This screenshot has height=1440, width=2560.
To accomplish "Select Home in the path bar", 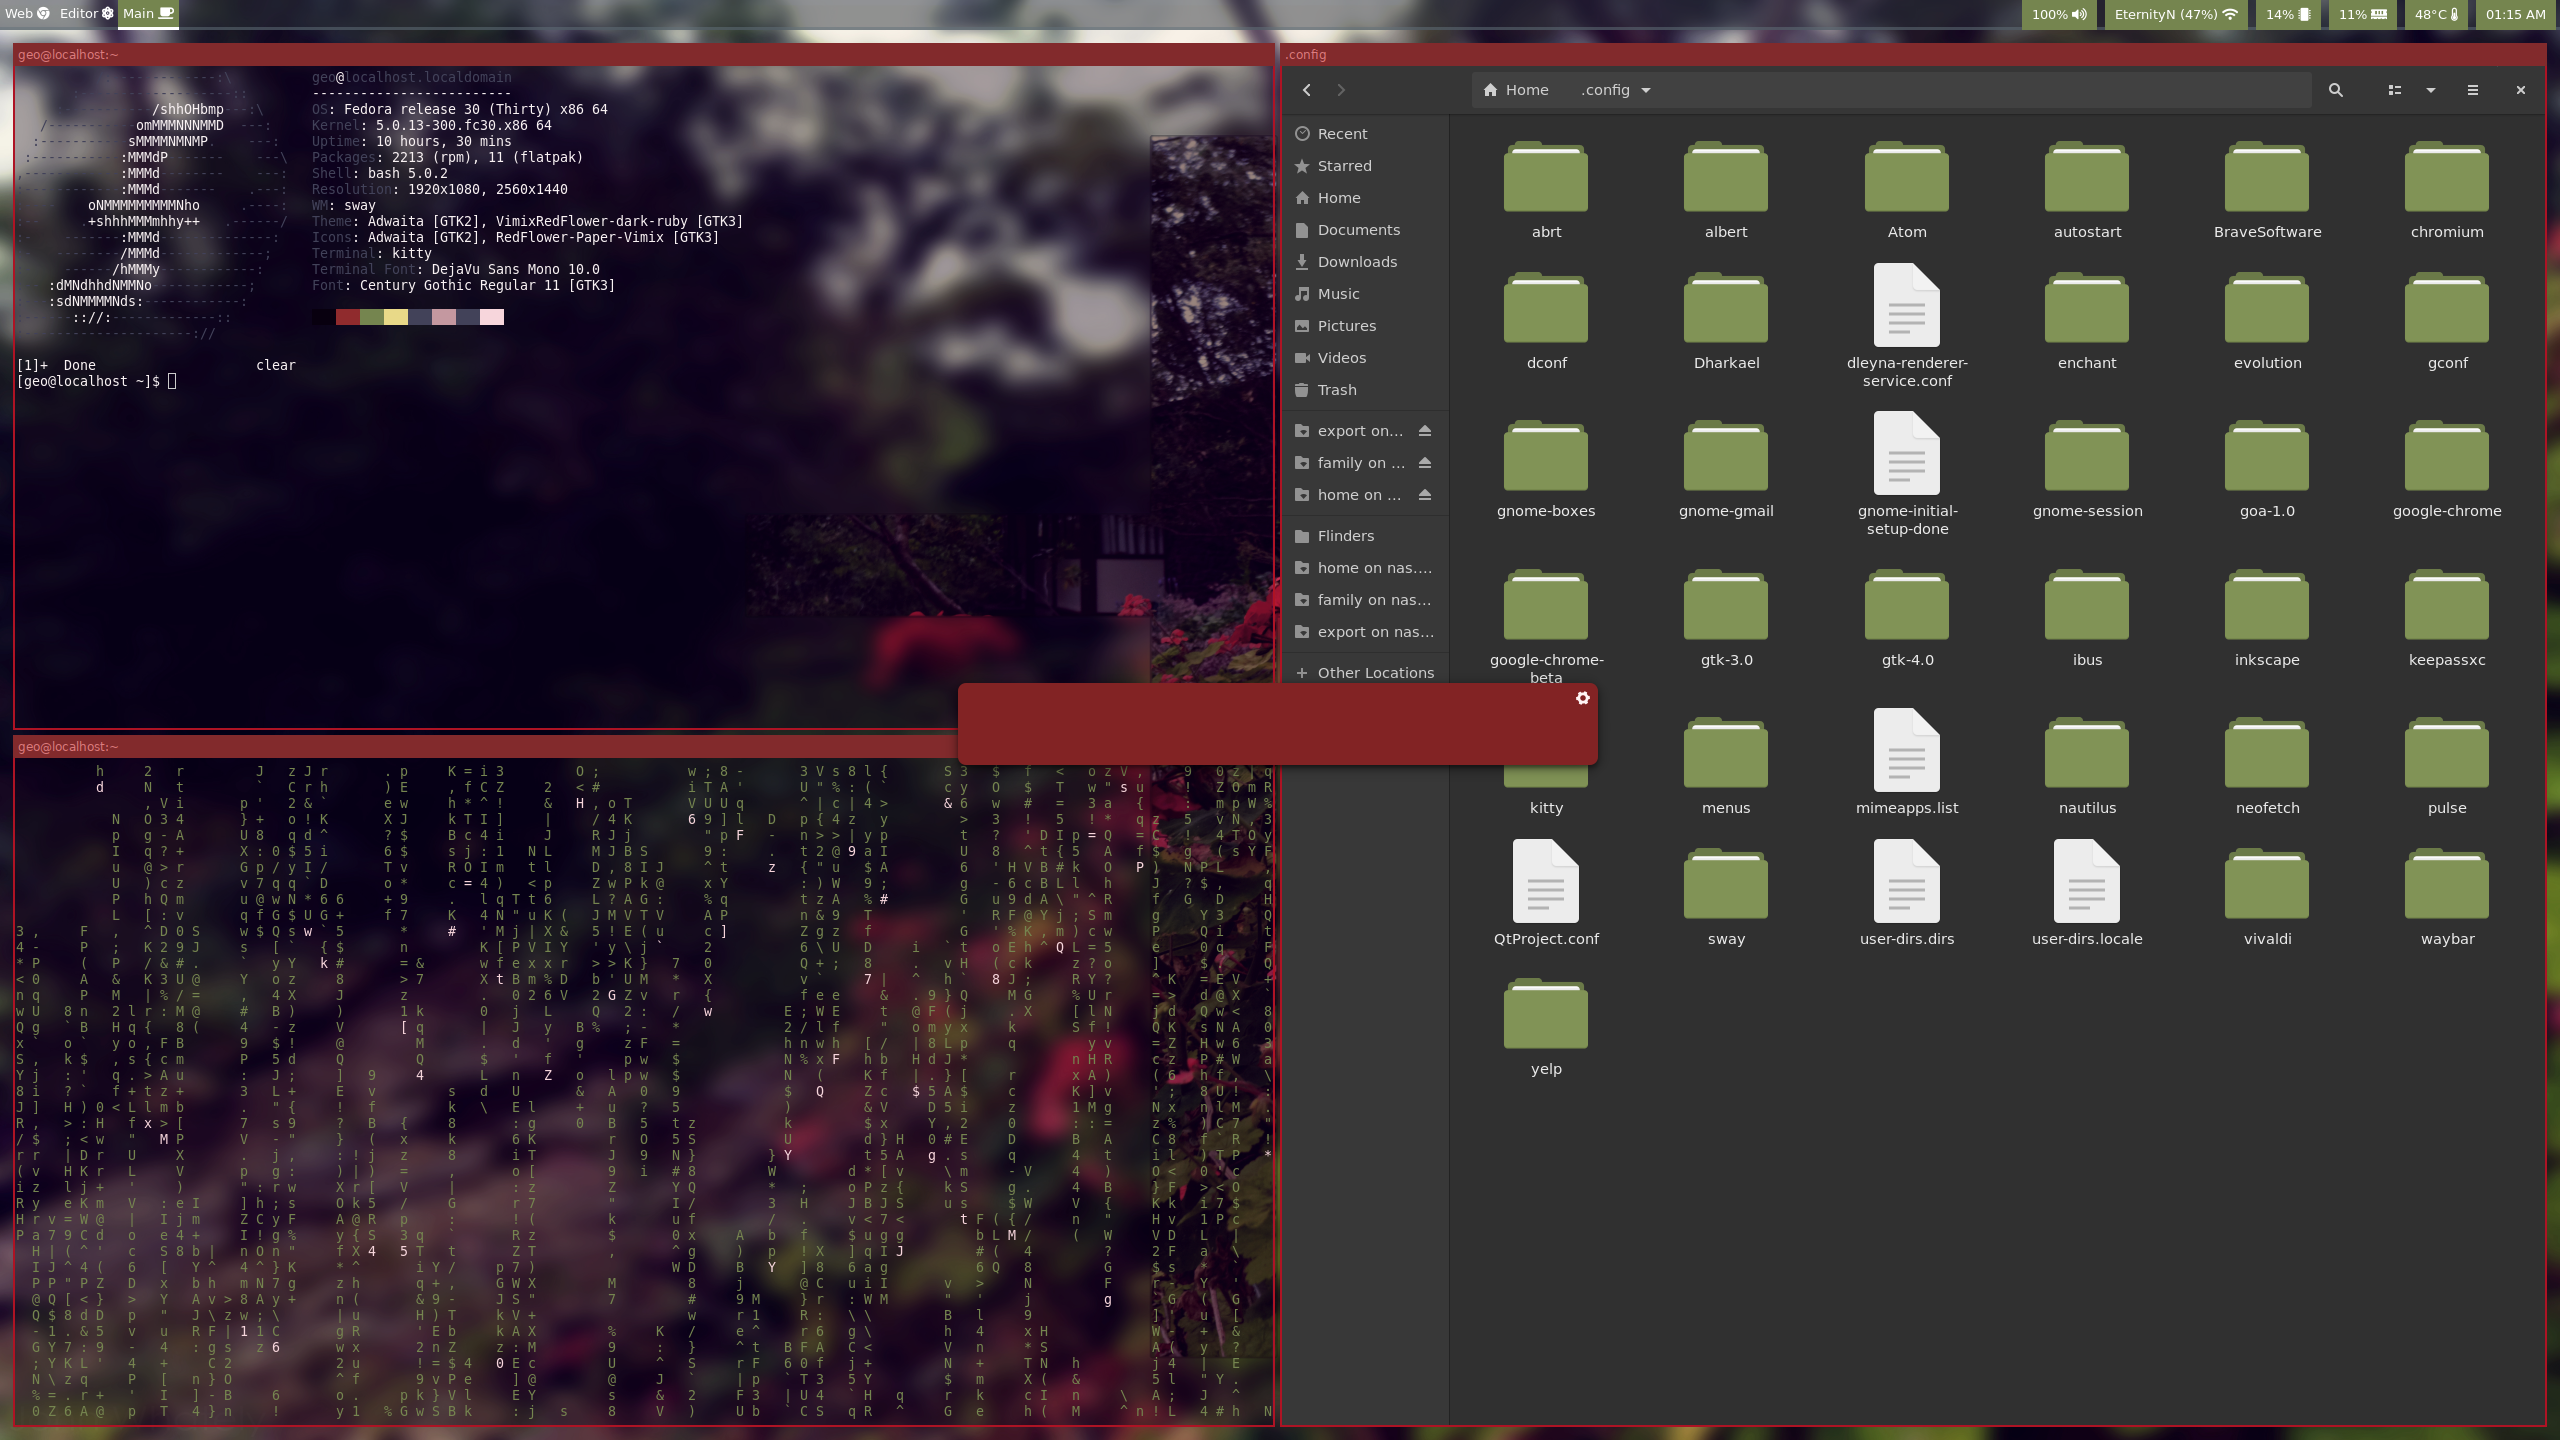I will (1516, 90).
